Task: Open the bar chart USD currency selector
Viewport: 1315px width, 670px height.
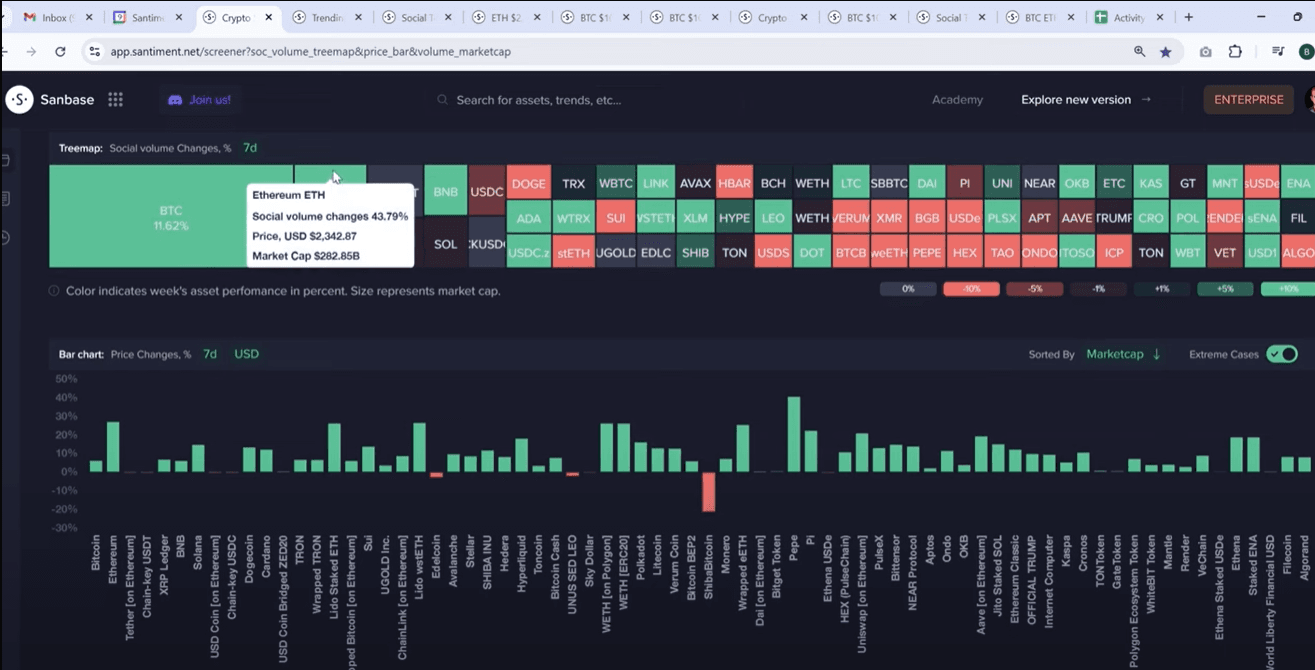Action: click(246, 354)
